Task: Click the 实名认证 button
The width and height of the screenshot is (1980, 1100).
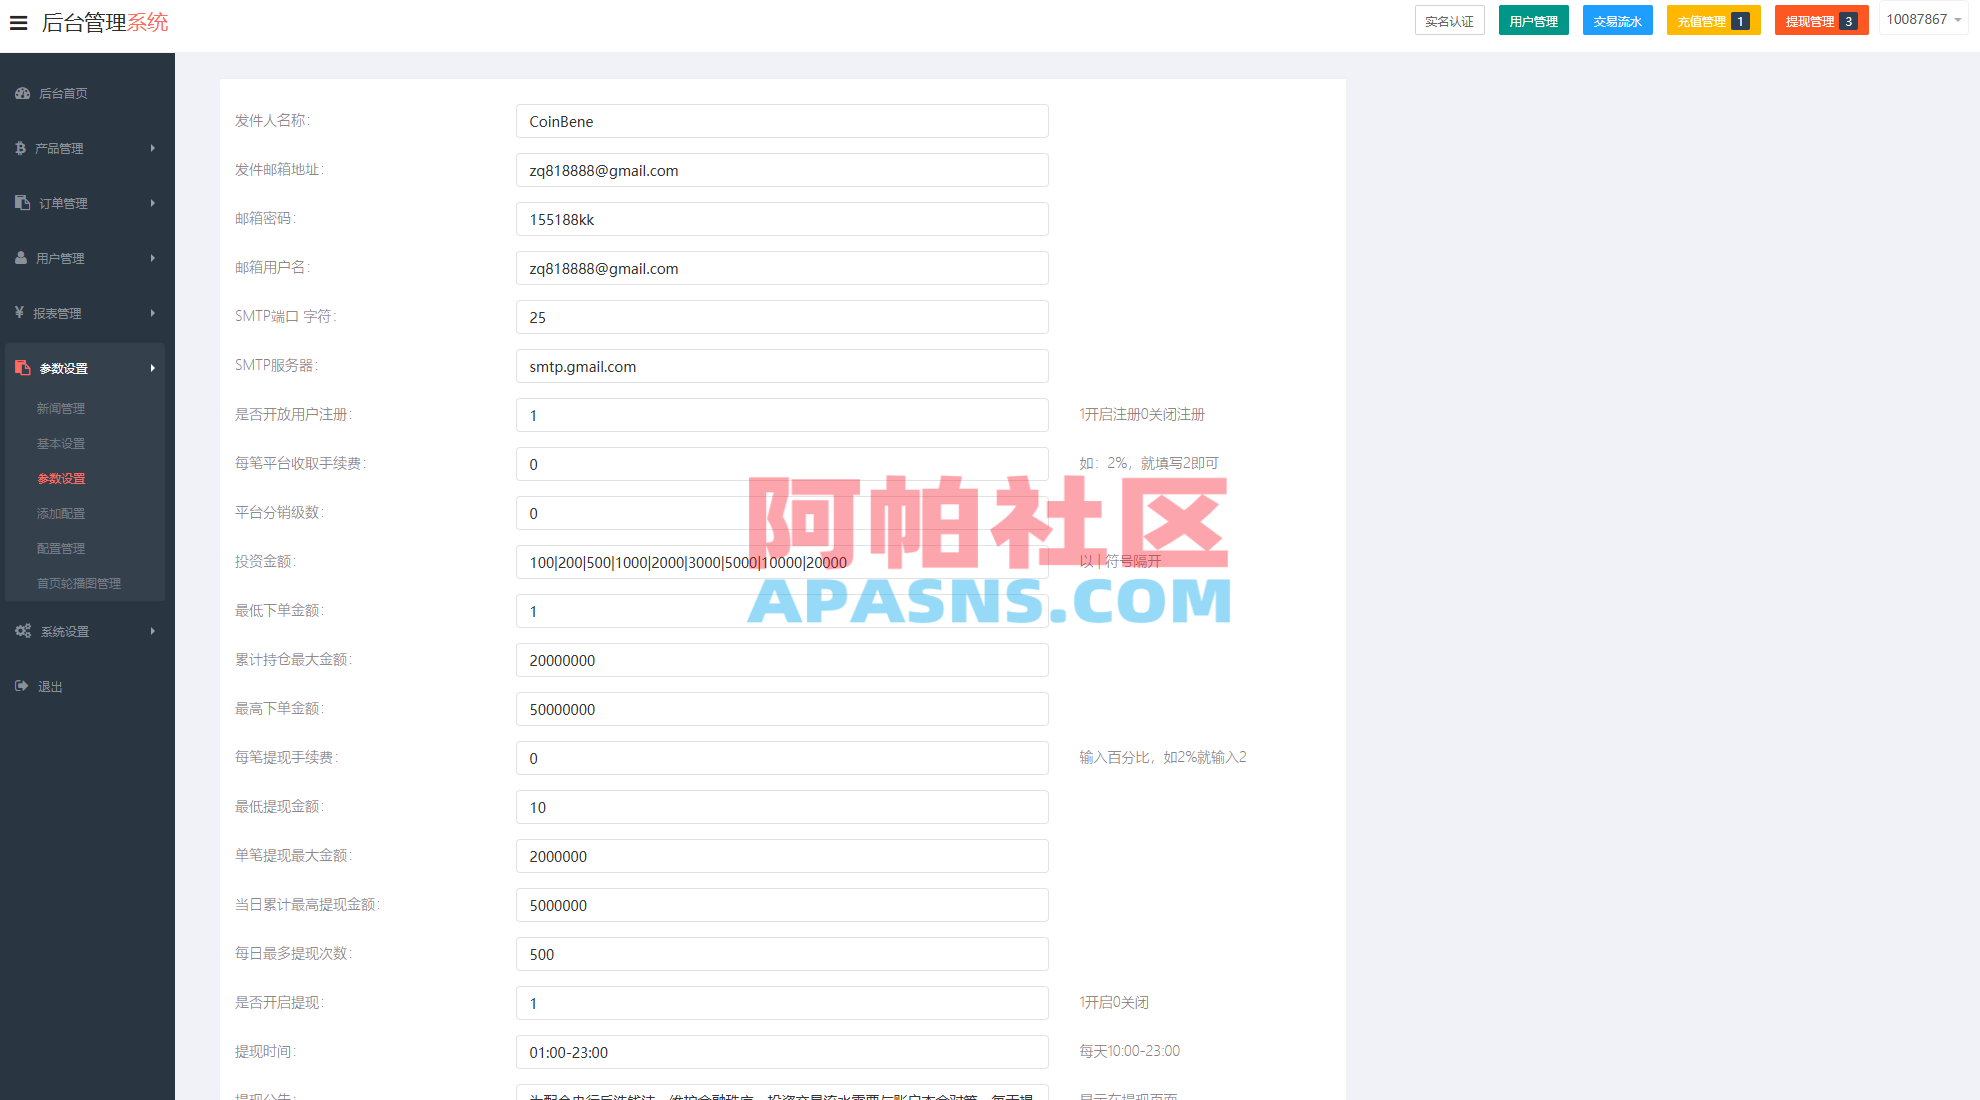Action: coord(1450,20)
